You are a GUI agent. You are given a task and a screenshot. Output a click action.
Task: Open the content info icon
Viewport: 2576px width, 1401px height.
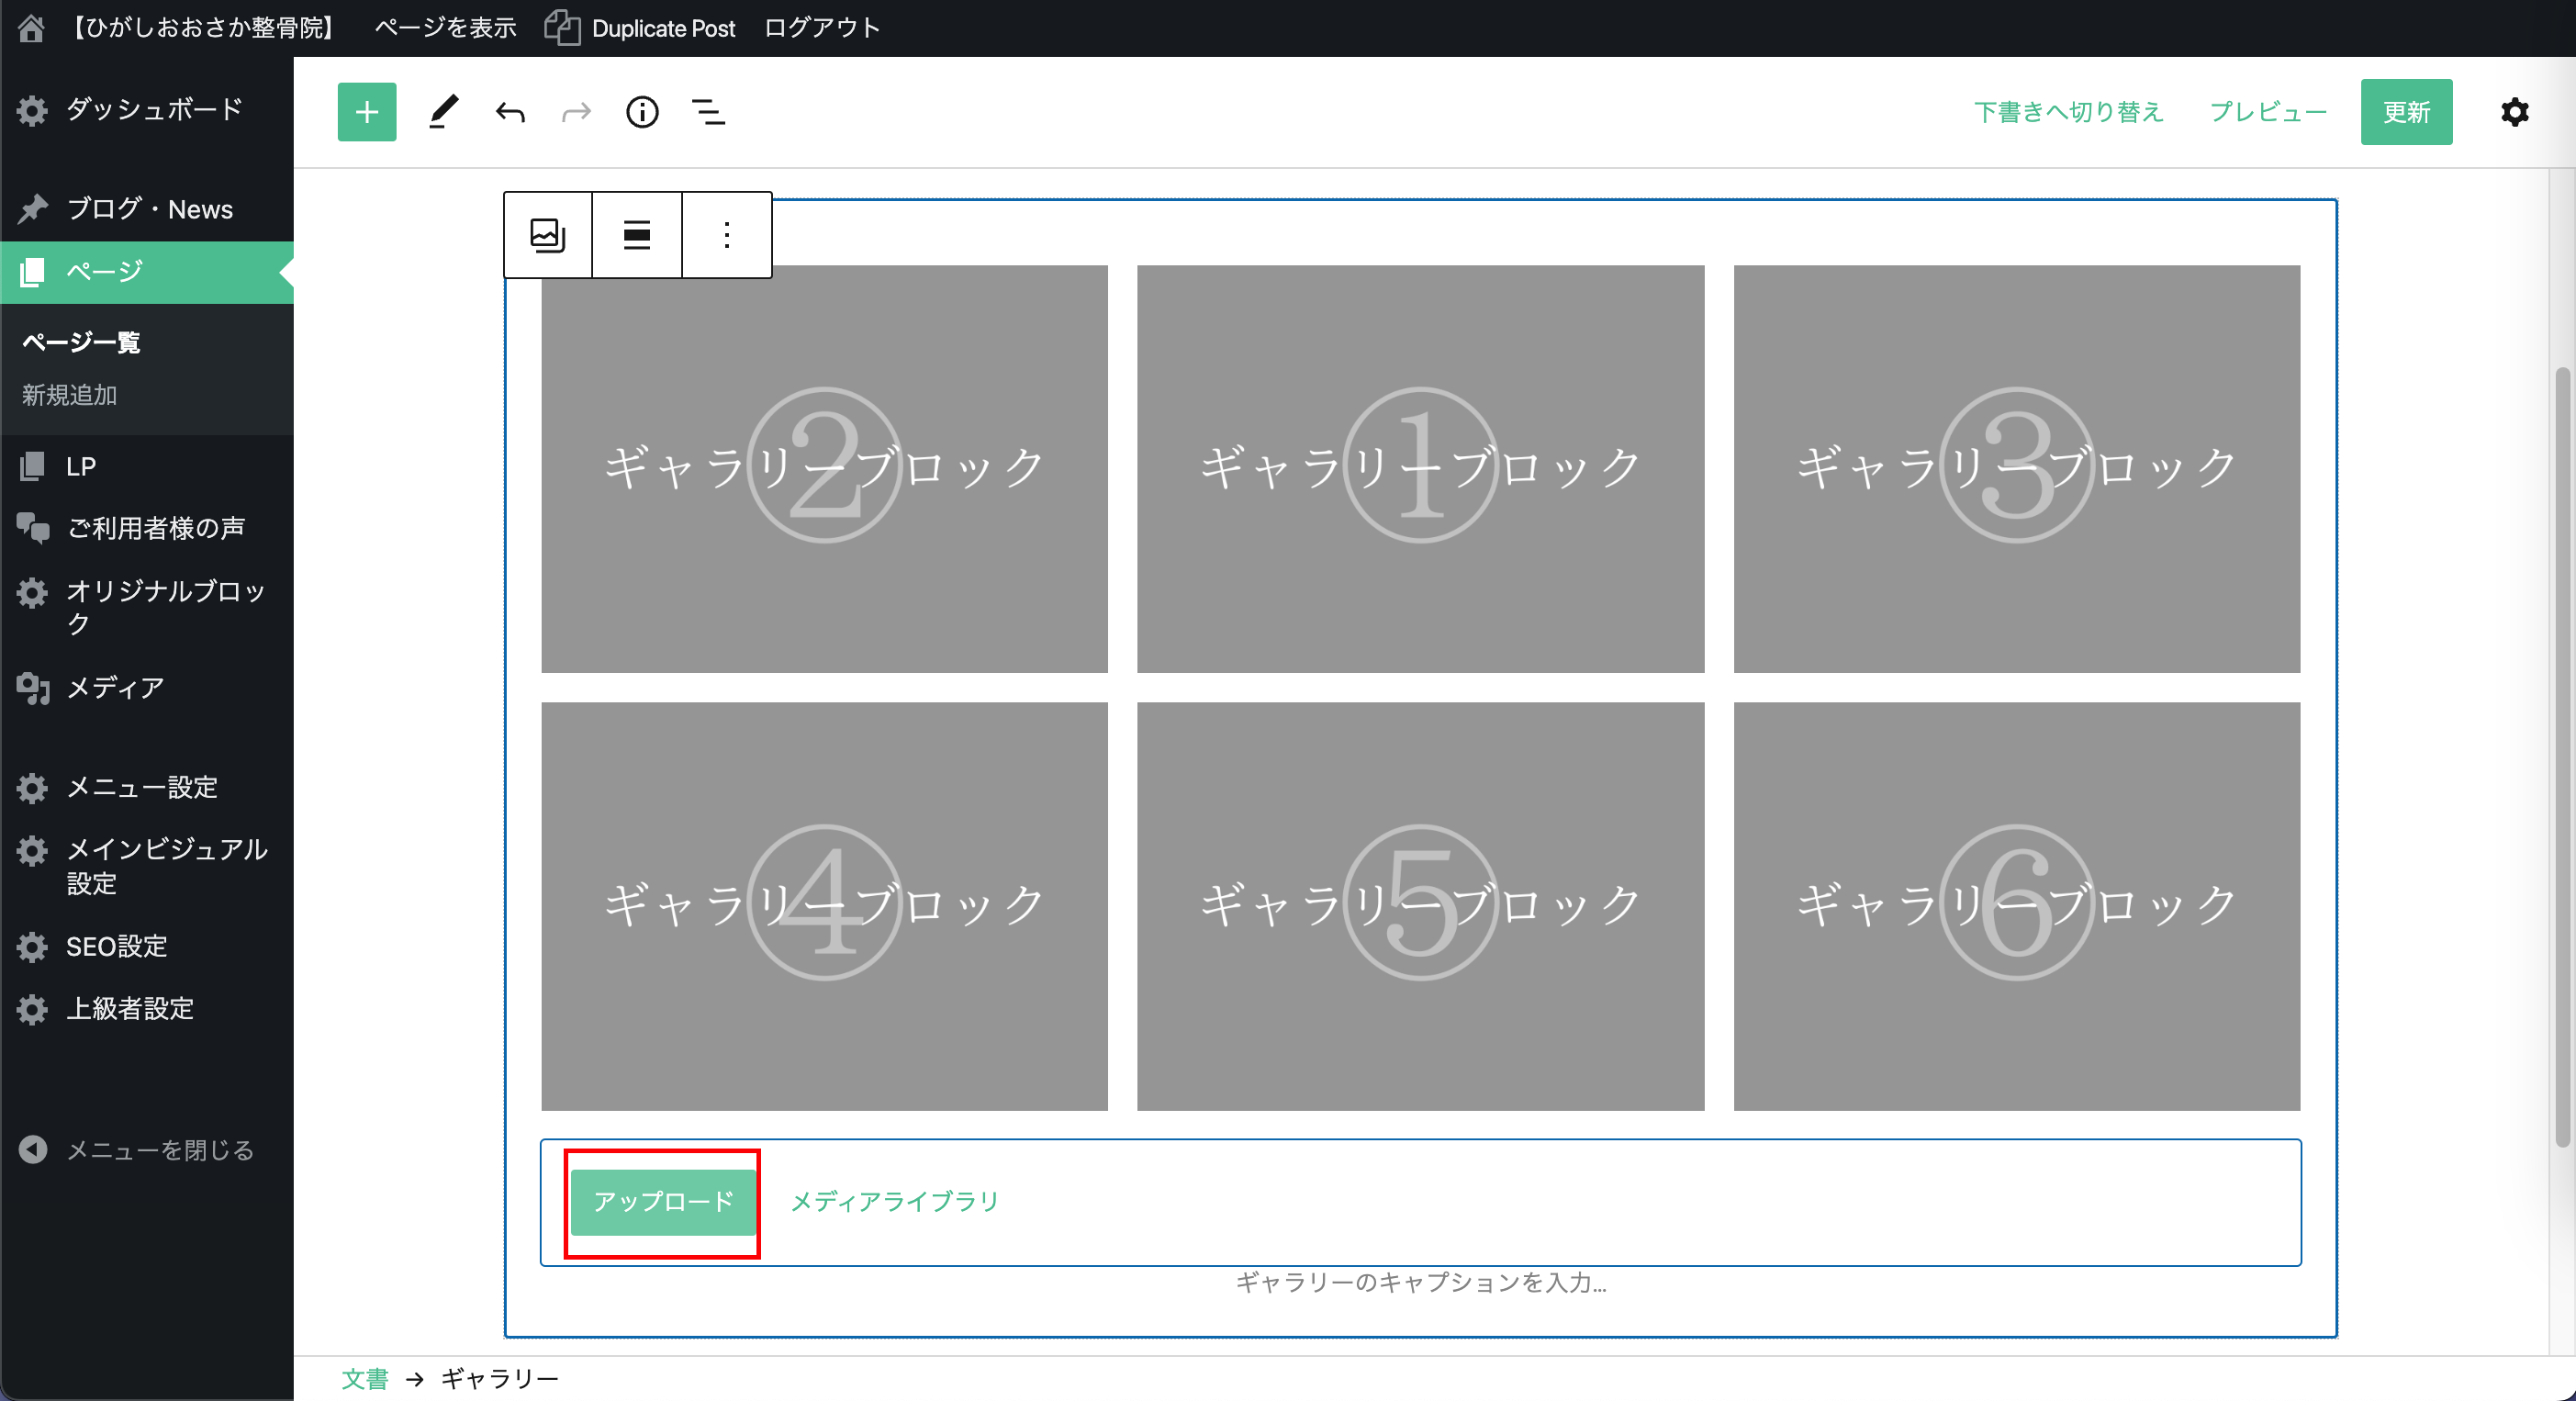(x=642, y=112)
